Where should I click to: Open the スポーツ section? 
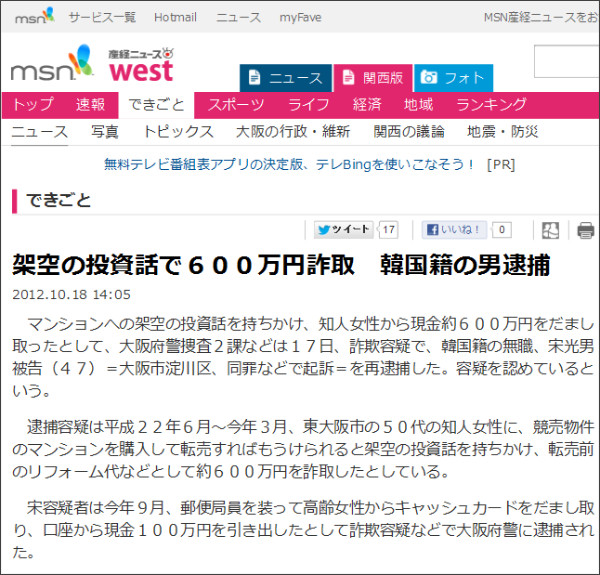236,104
